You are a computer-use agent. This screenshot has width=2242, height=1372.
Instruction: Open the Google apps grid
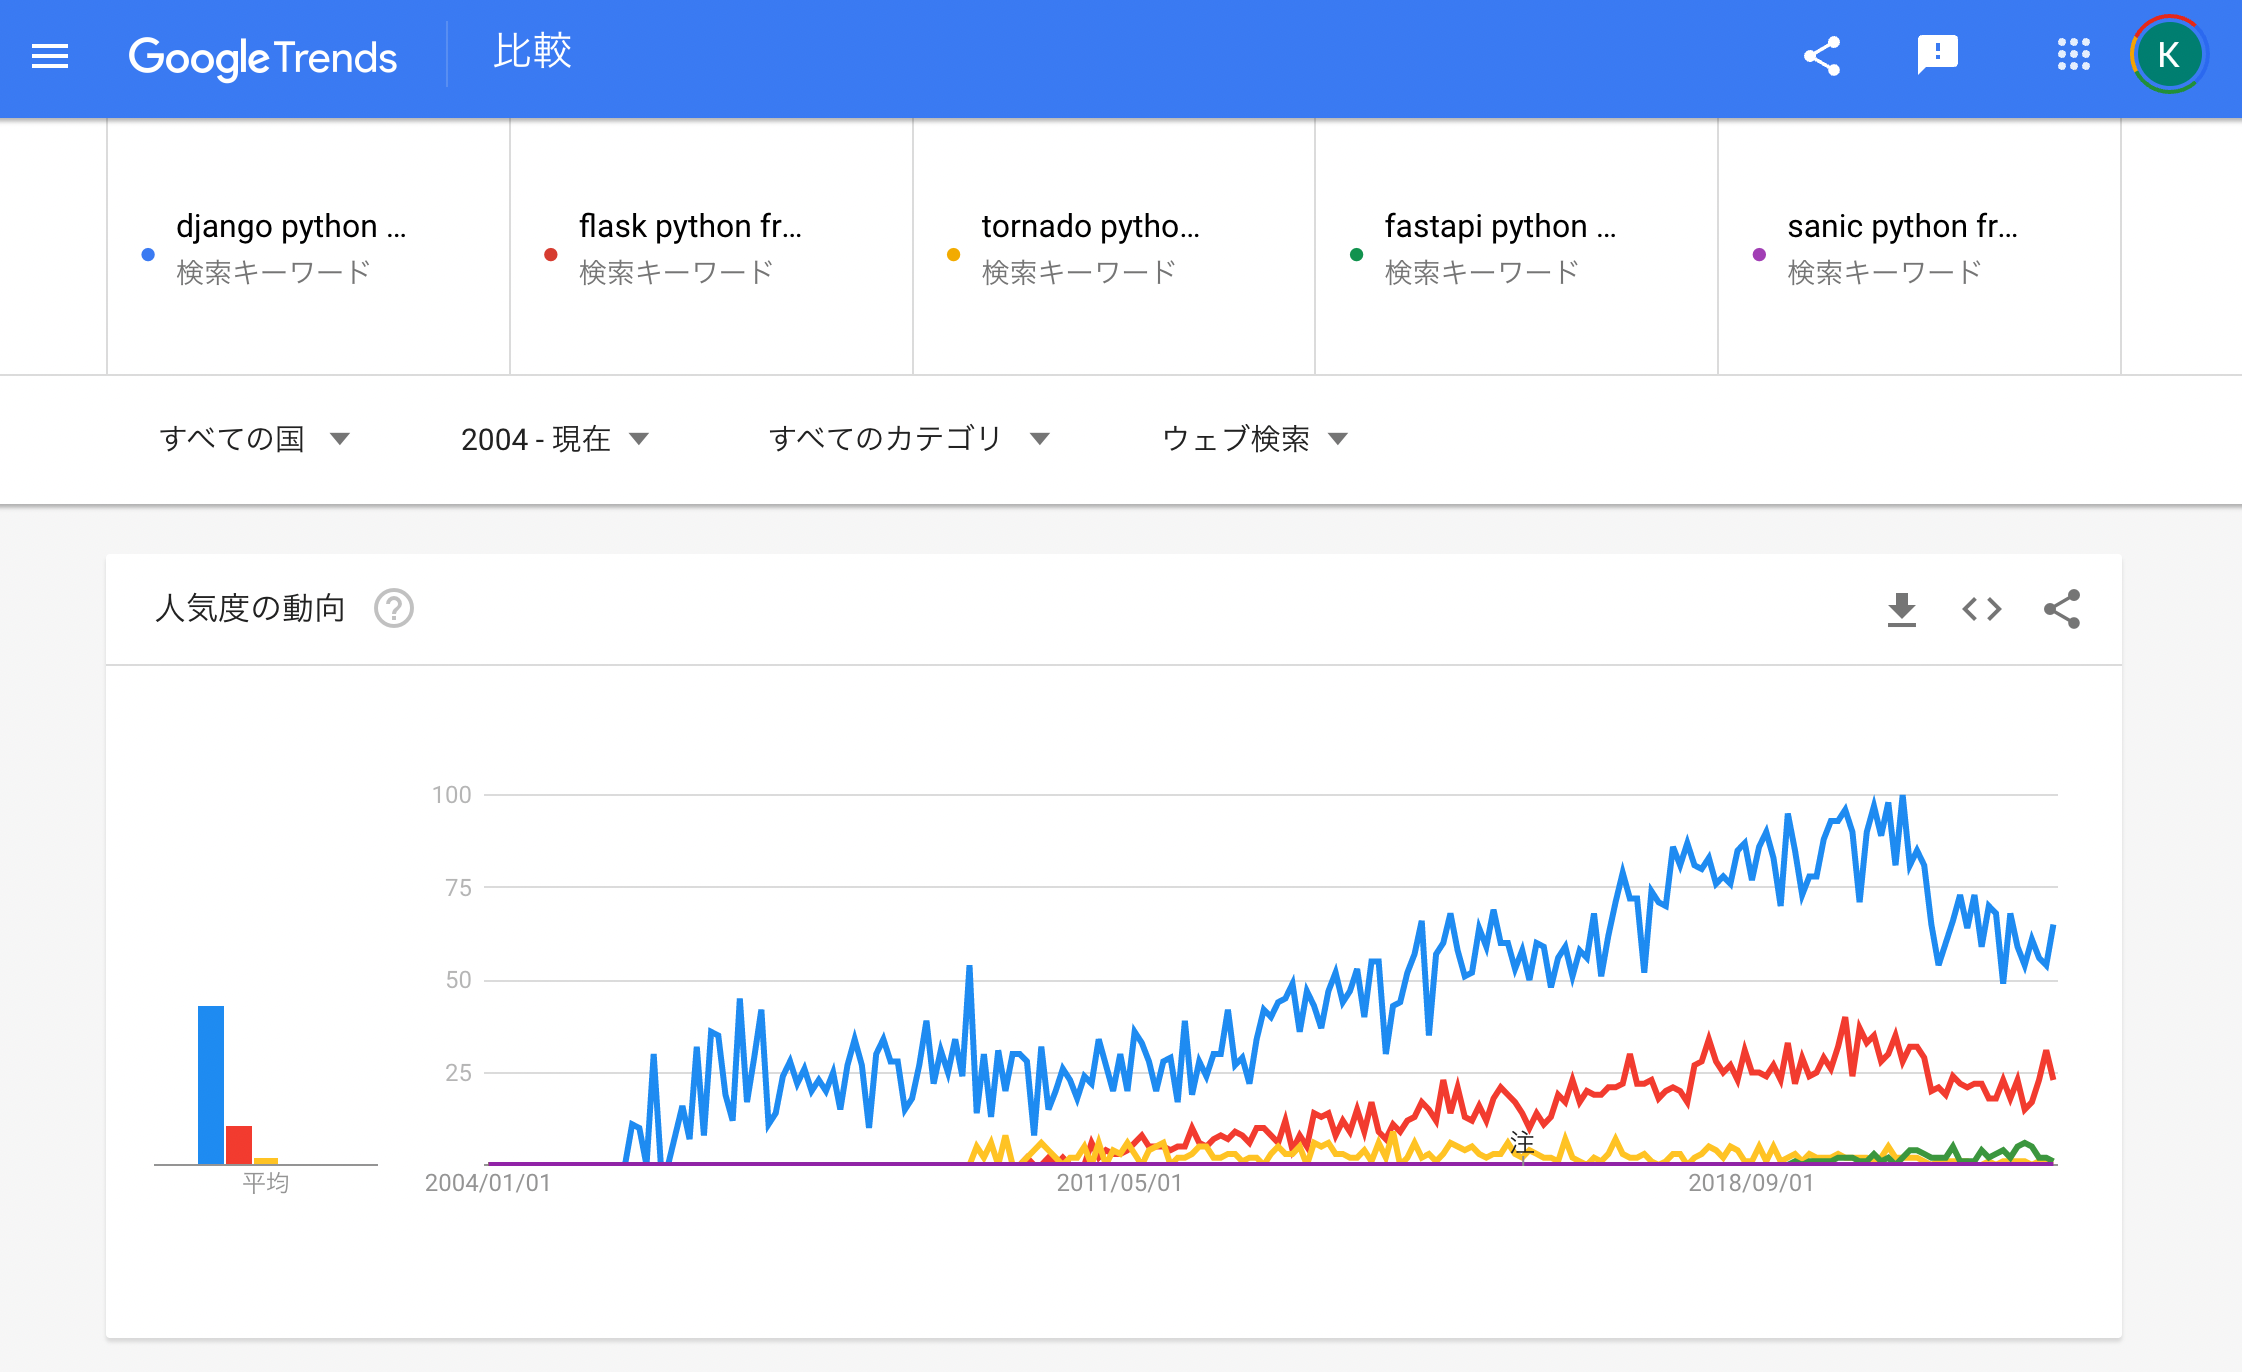click(x=2074, y=57)
